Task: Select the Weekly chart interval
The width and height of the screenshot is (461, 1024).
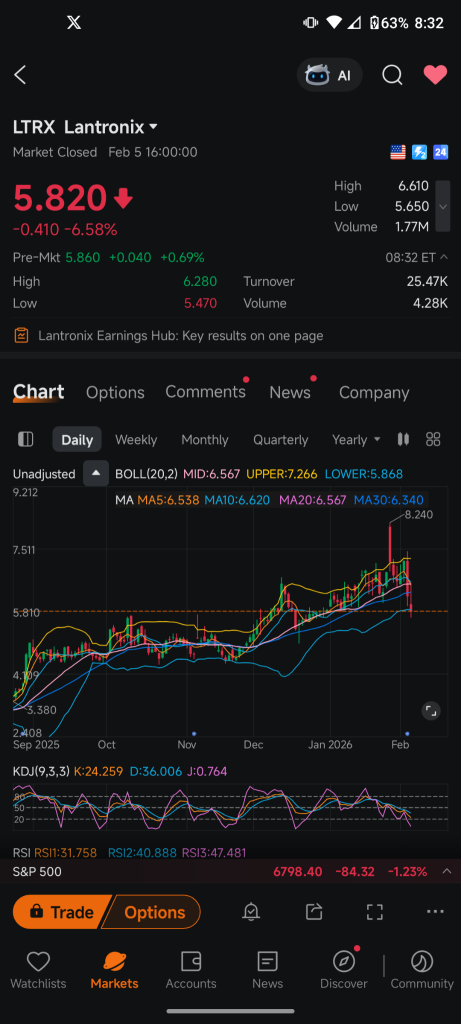Action: pos(136,440)
